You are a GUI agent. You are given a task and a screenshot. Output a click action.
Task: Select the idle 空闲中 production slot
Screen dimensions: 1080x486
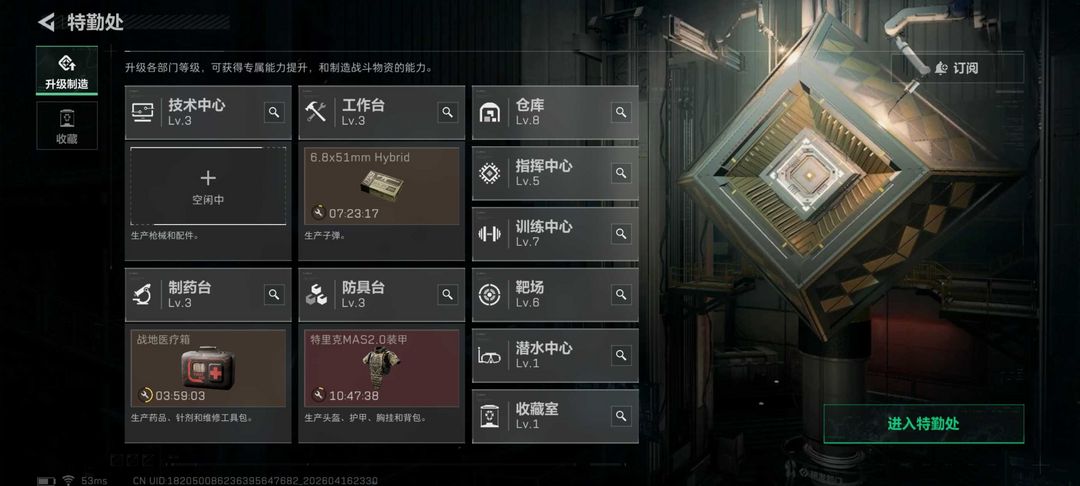[208, 186]
